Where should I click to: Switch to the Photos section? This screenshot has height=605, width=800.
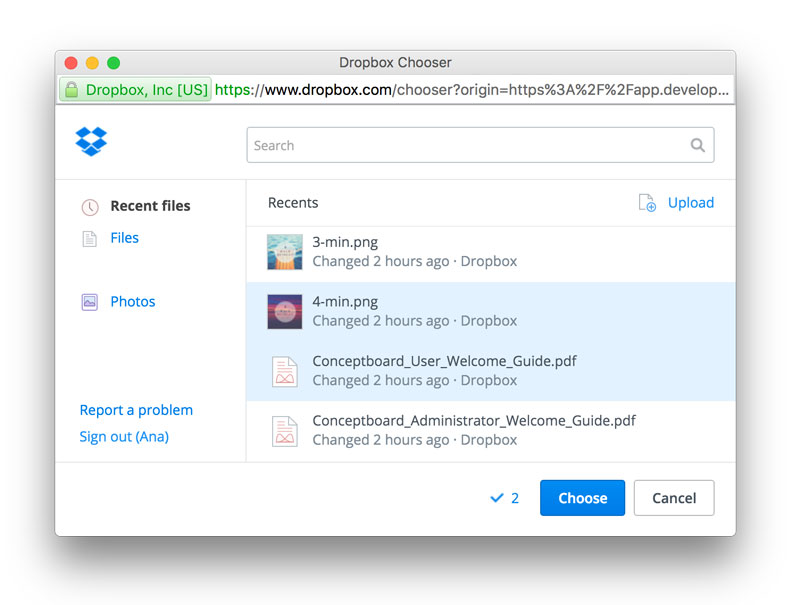pos(133,302)
